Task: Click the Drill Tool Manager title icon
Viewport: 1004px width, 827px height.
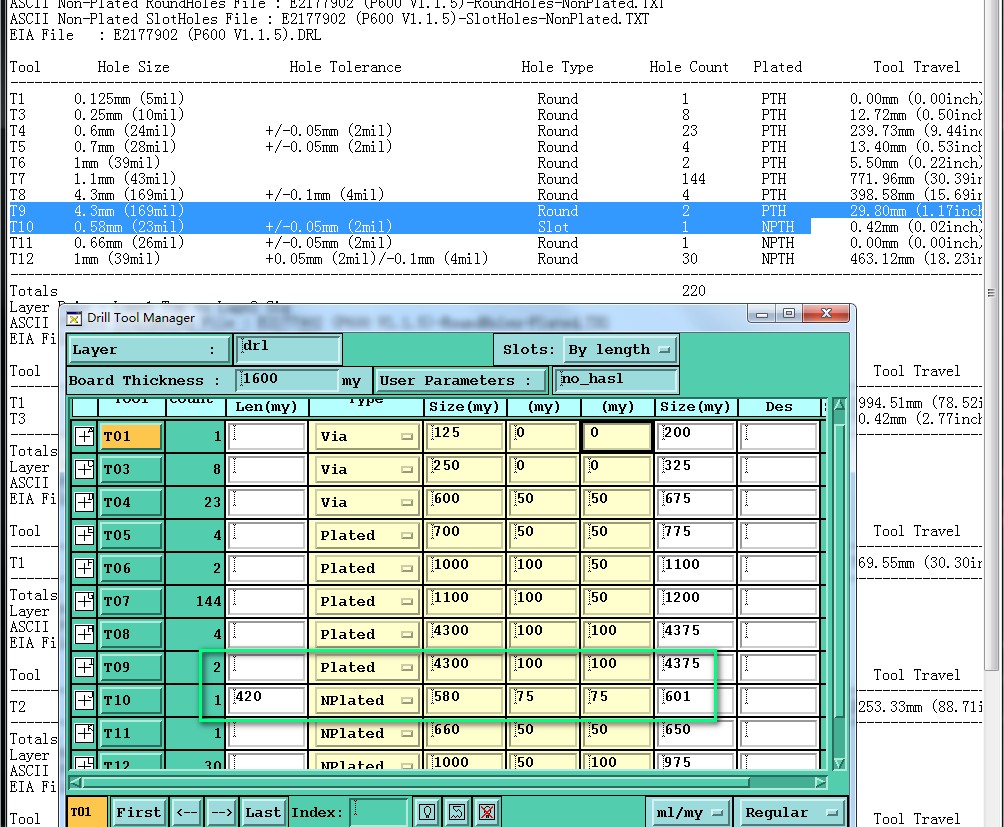Action: (x=74, y=318)
